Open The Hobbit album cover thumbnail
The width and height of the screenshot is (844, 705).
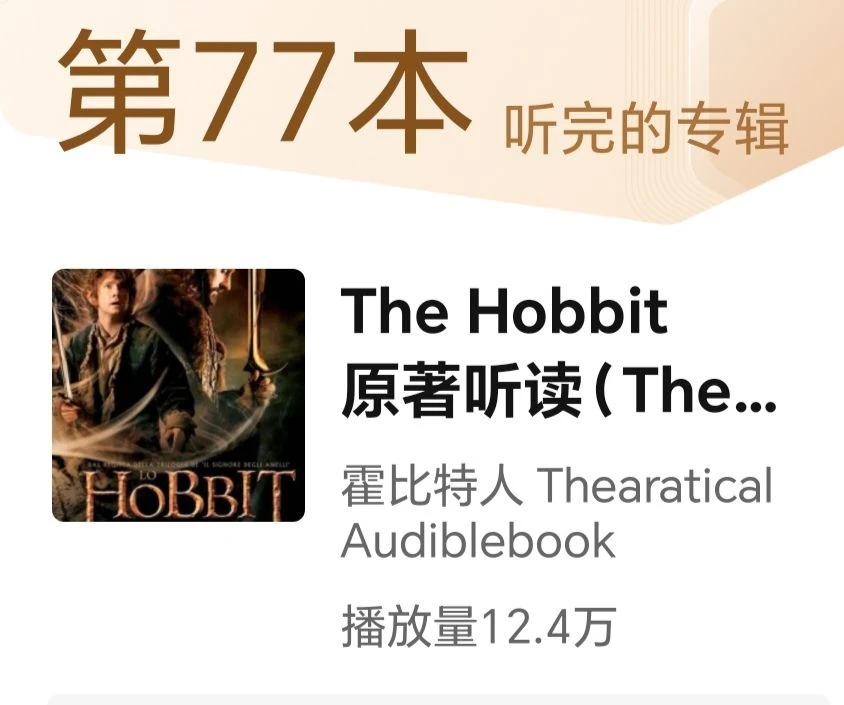[178, 395]
